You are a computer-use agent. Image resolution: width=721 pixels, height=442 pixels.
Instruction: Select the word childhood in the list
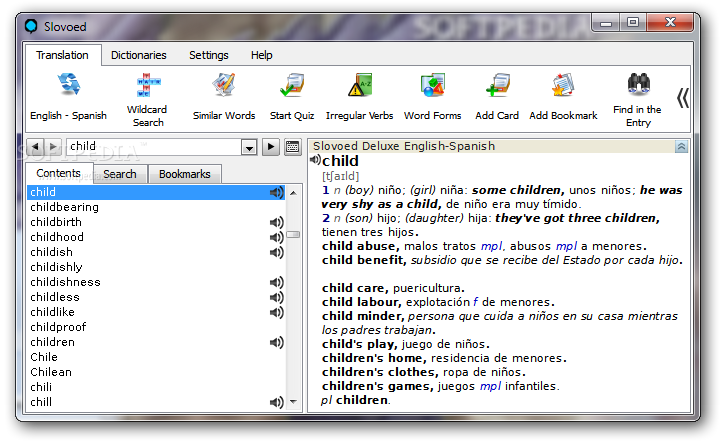click(155, 237)
